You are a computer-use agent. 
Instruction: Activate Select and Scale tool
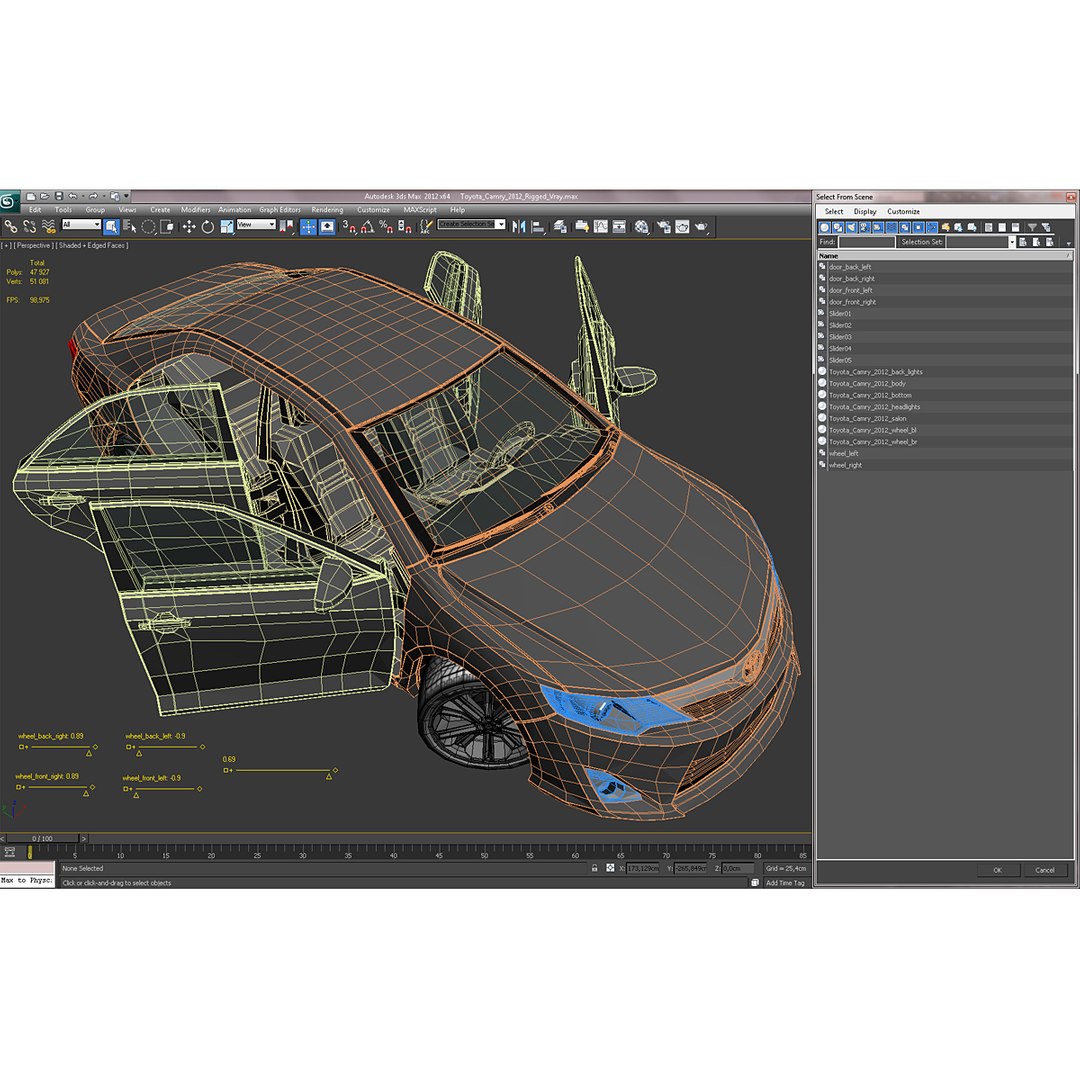(x=227, y=226)
